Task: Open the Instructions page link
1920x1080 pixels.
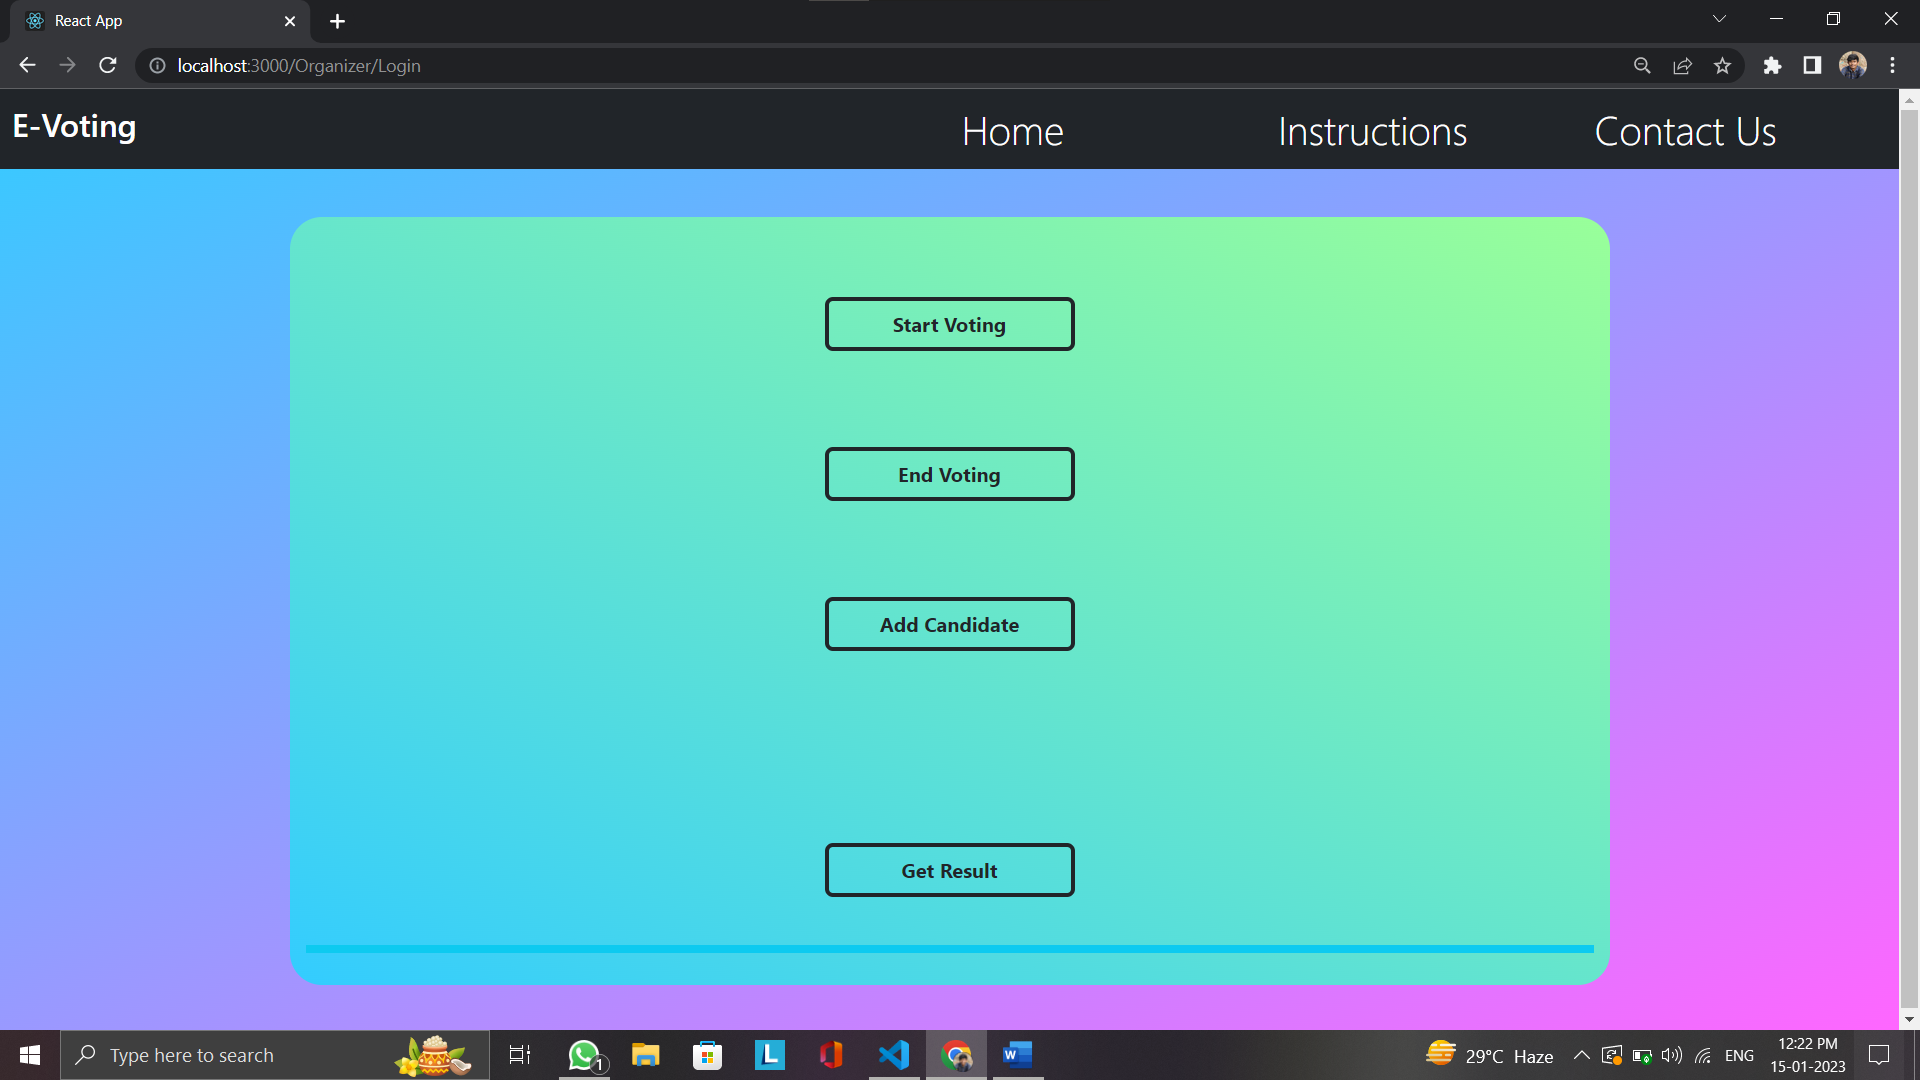Action: coord(1372,132)
